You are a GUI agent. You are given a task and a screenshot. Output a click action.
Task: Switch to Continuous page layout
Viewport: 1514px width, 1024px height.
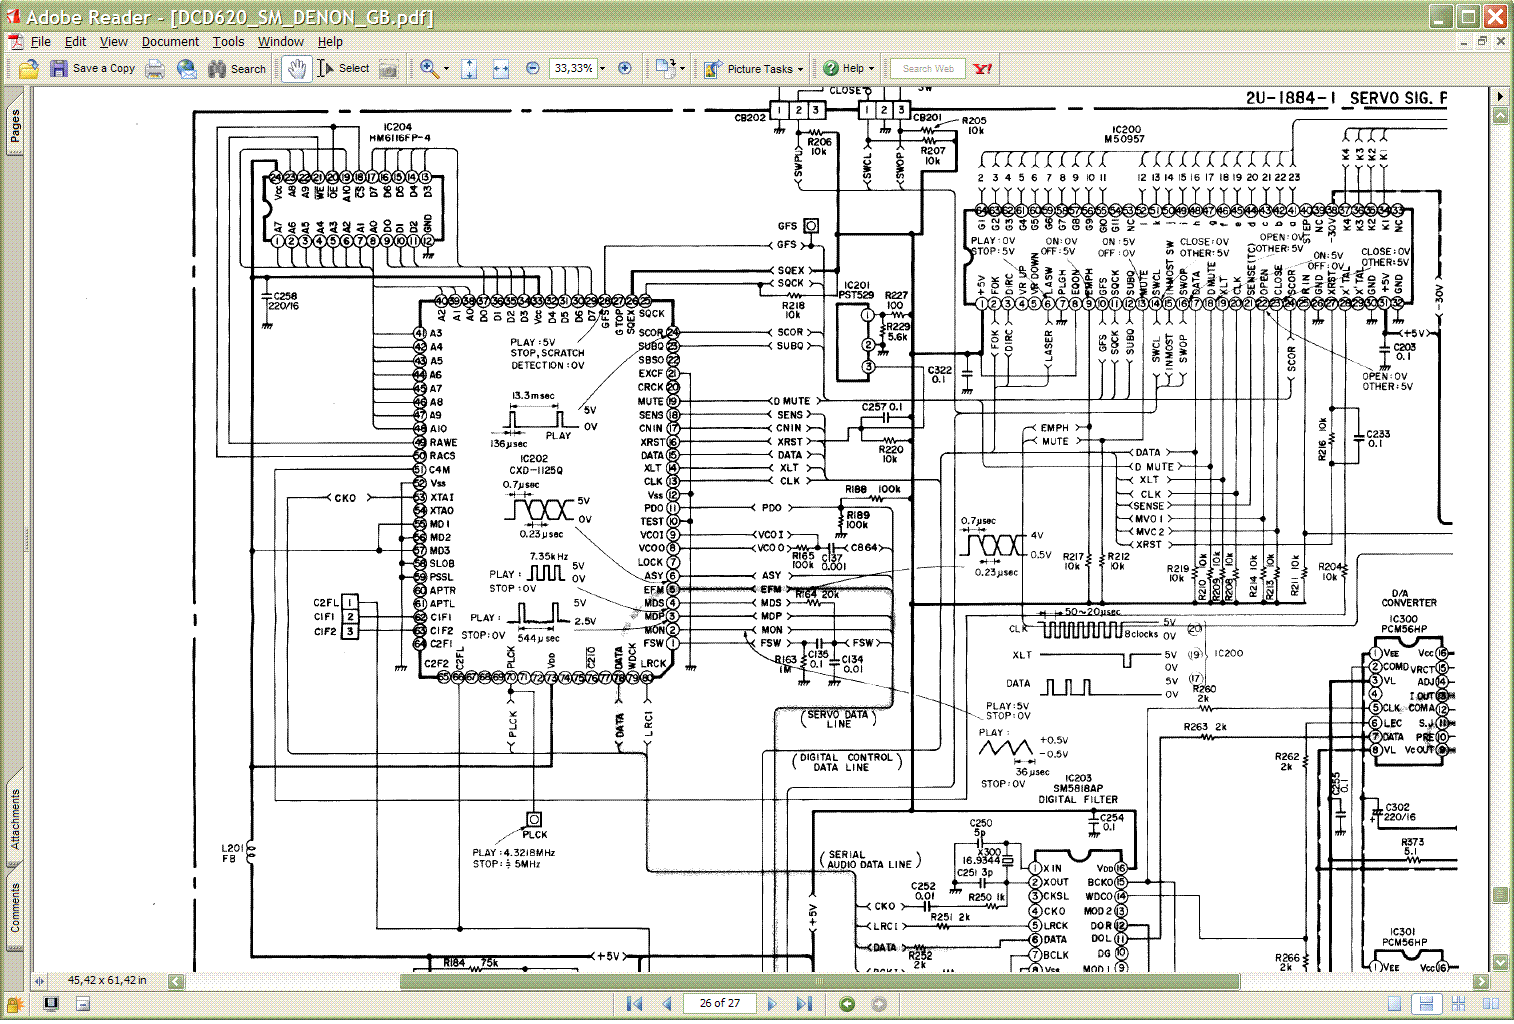pyautogui.click(x=1426, y=1004)
